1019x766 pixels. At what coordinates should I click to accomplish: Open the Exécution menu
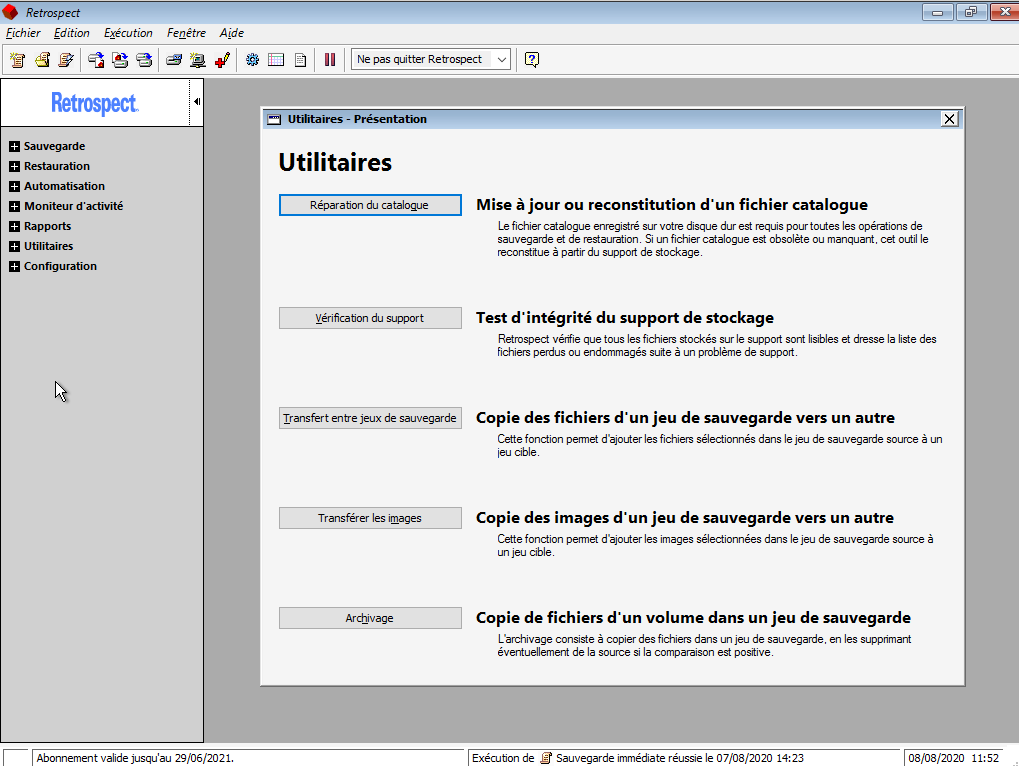(128, 33)
